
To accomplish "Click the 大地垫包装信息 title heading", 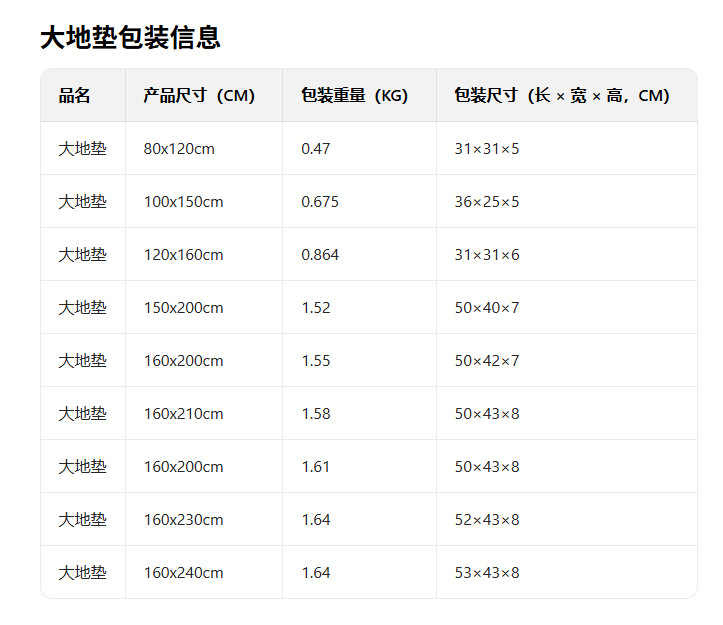I will 130,38.
